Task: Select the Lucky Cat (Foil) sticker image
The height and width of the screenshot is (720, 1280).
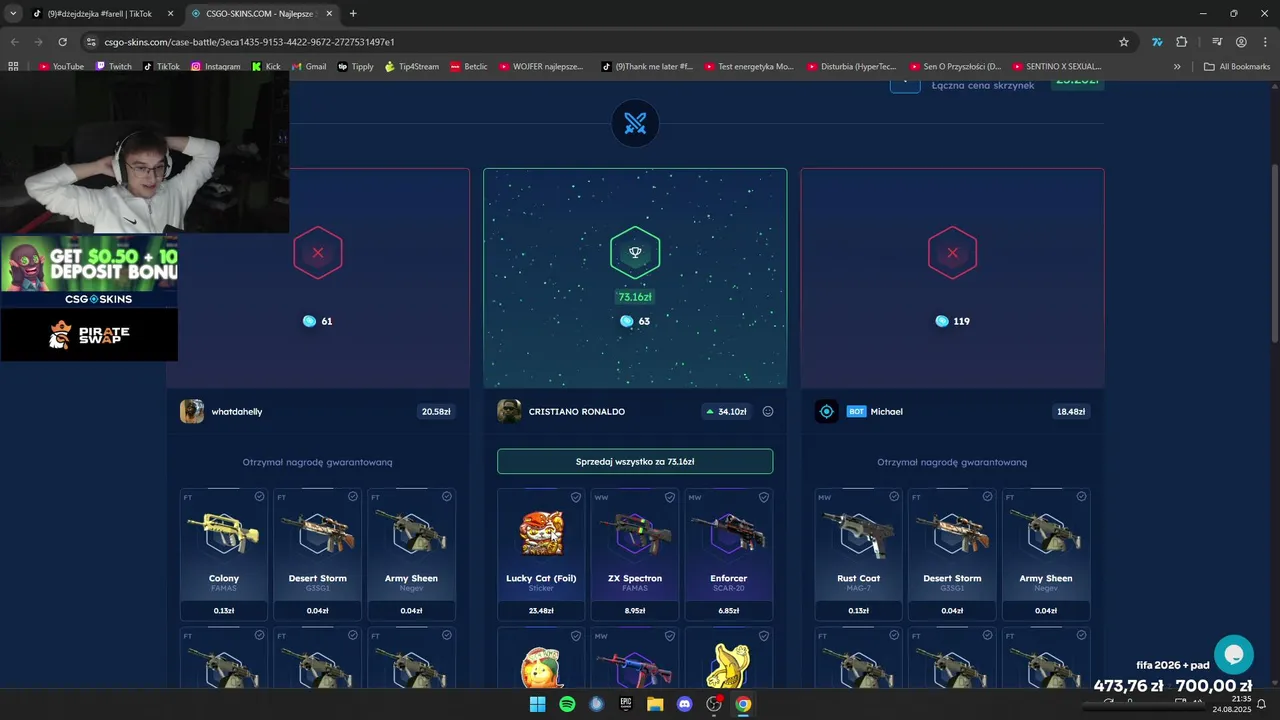Action: [541, 533]
